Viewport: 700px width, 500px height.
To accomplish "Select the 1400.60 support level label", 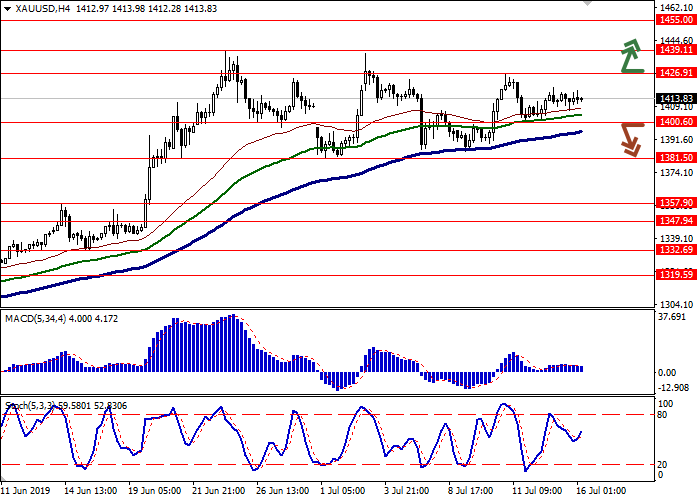I will point(675,122).
